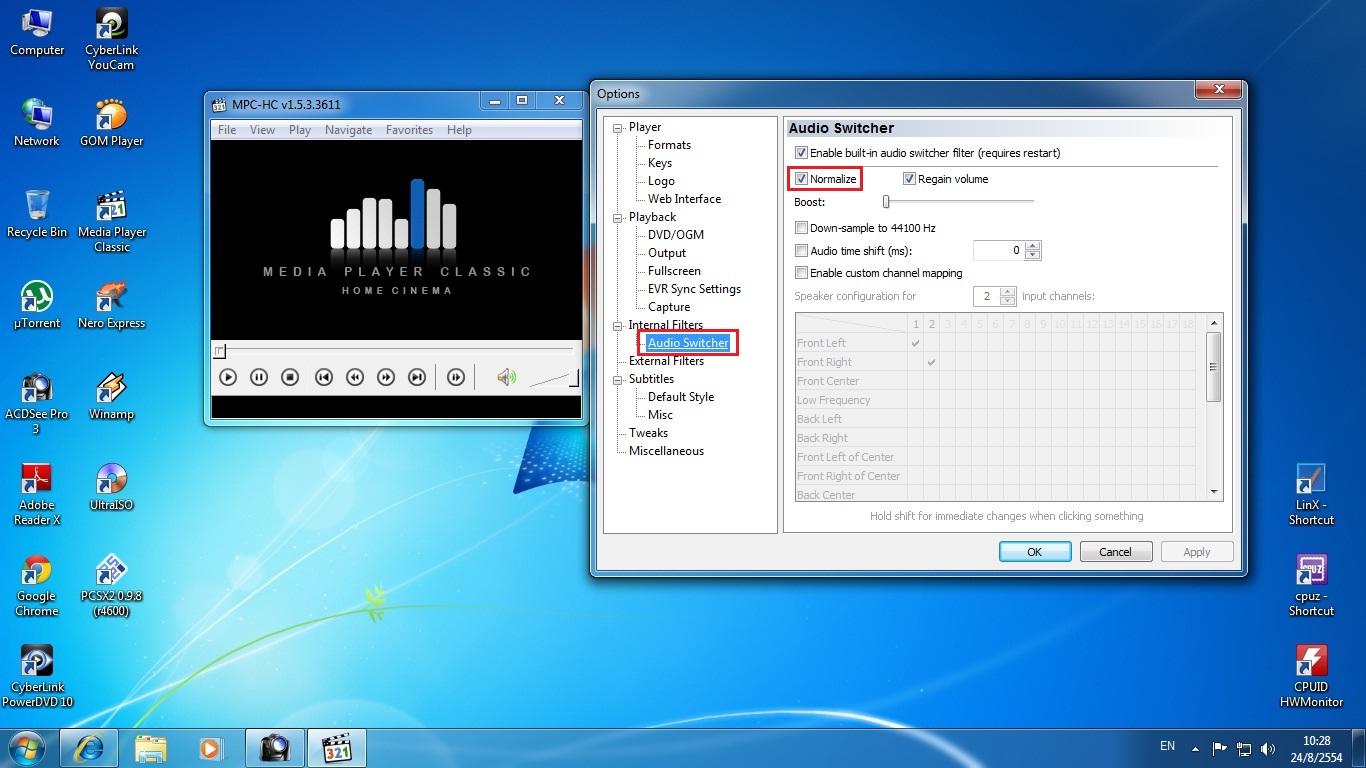Open Help menu in MPC-HC

point(459,130)
